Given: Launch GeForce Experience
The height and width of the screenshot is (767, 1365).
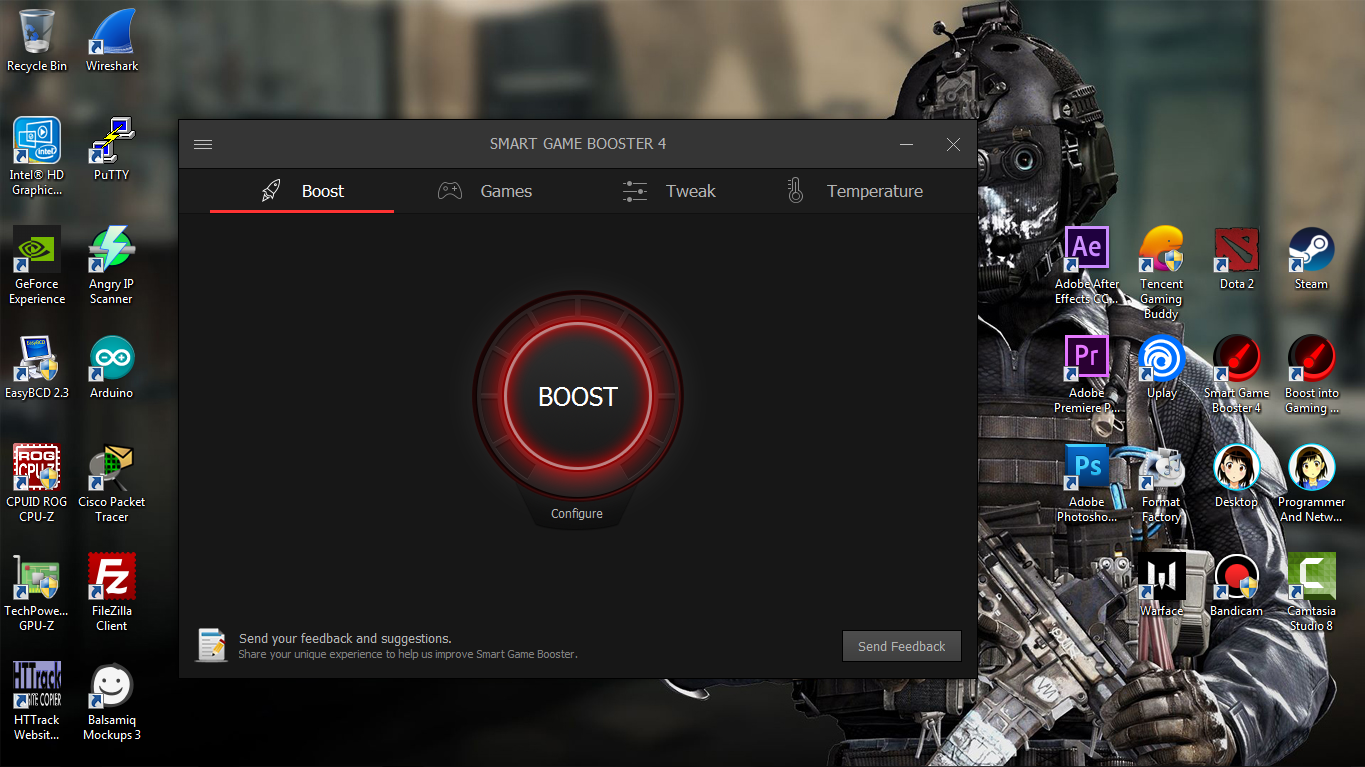Looking at the screenshot, I should point(37,250).
